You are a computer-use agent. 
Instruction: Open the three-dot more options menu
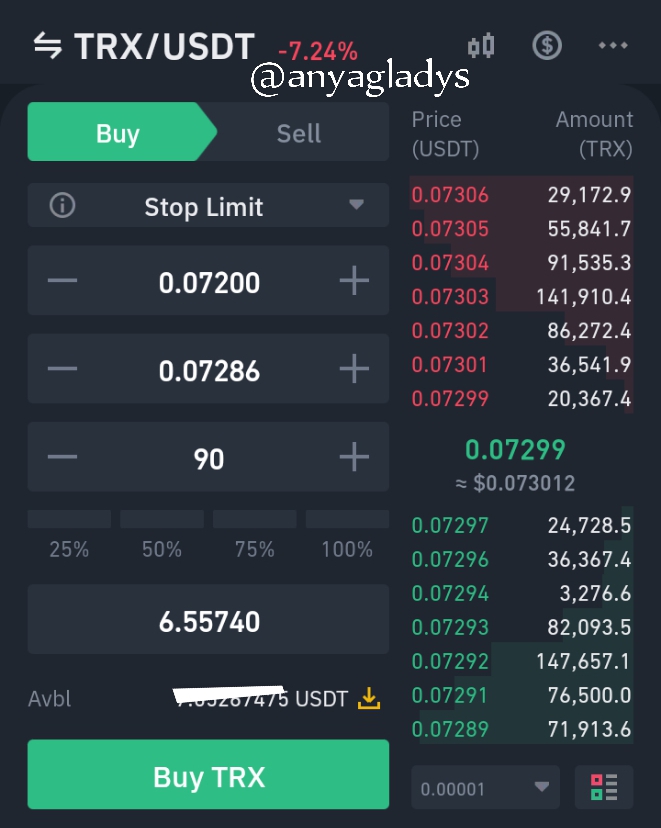click(613, 45)
